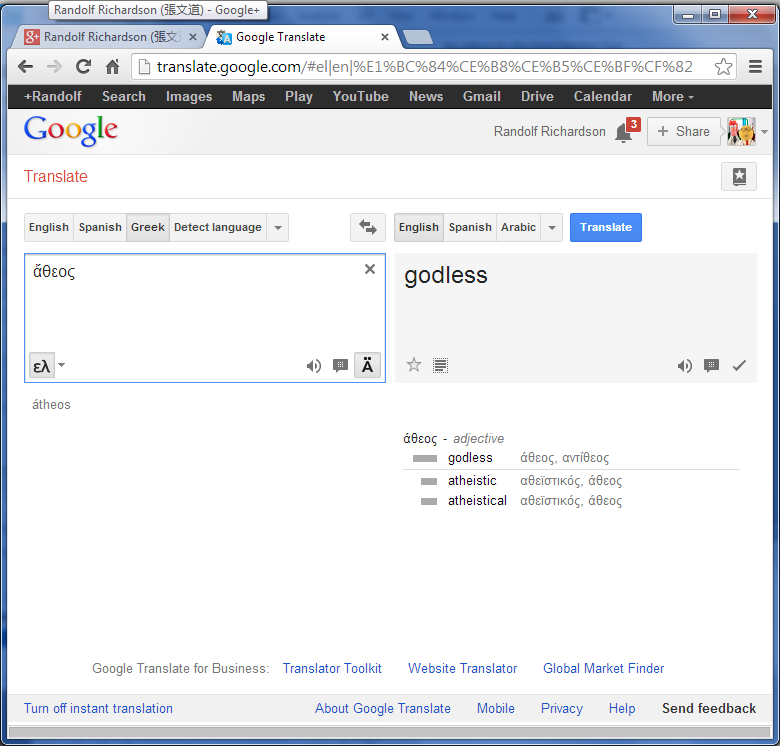This screenshot has height=746, width=780.
Task: Click the horizontal scrollbar at bottom
Action: [390, 732]
